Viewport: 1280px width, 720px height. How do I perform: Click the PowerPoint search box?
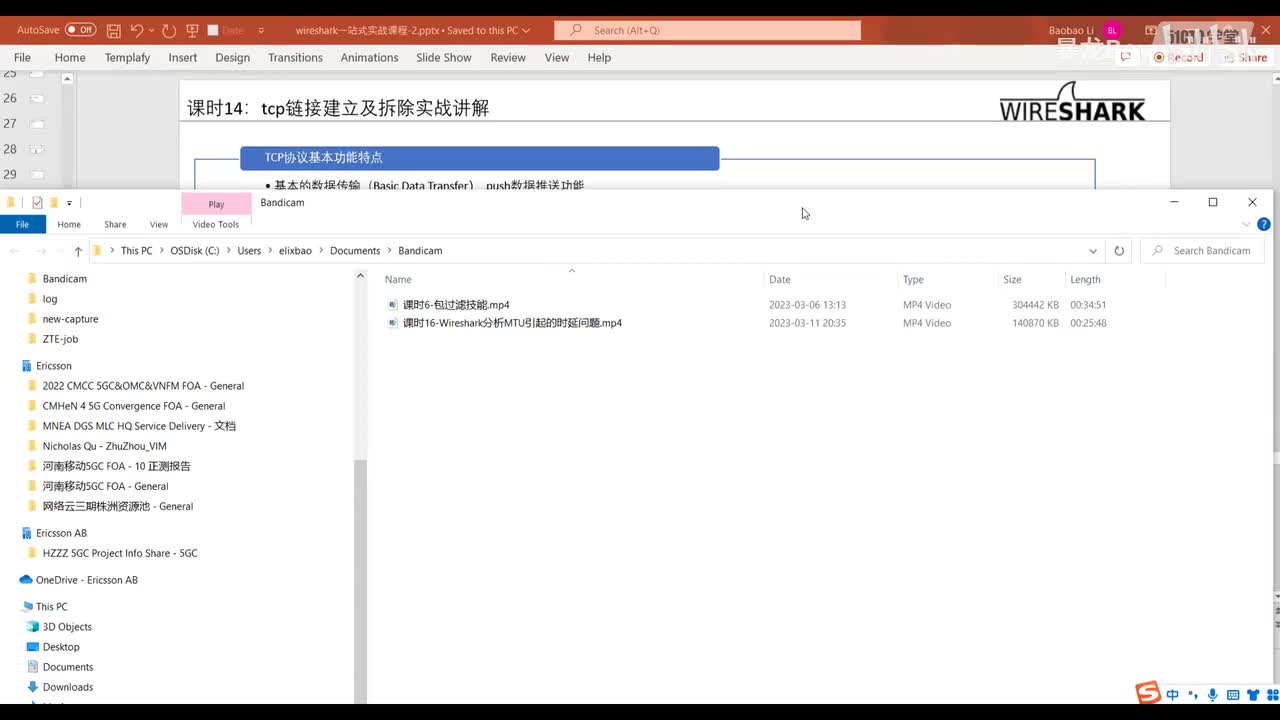click(x=707, y=30)
